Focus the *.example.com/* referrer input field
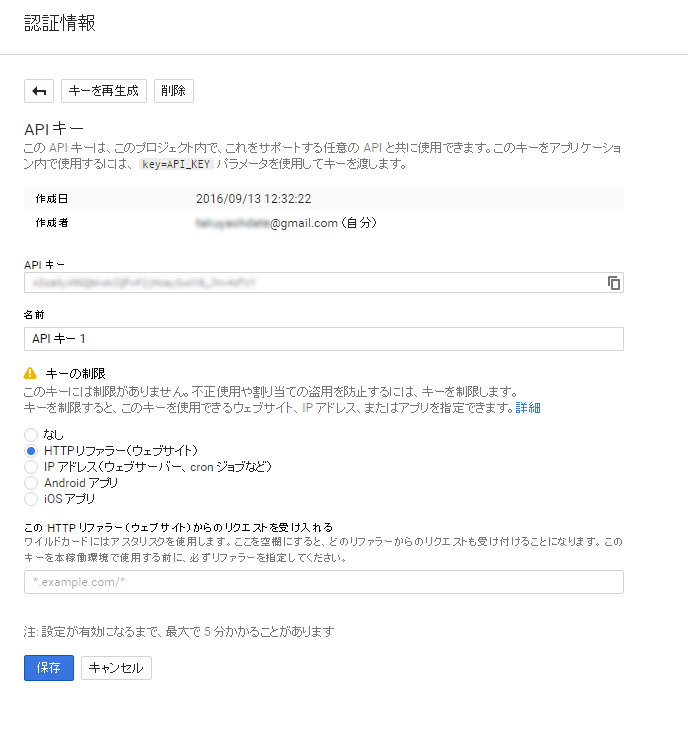The width and height of the screenshot is (688, 733). [x=324, y=582]
